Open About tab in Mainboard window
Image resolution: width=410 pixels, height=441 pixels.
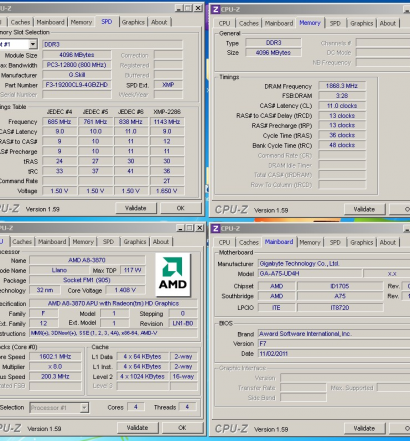(x=388, y=242)
